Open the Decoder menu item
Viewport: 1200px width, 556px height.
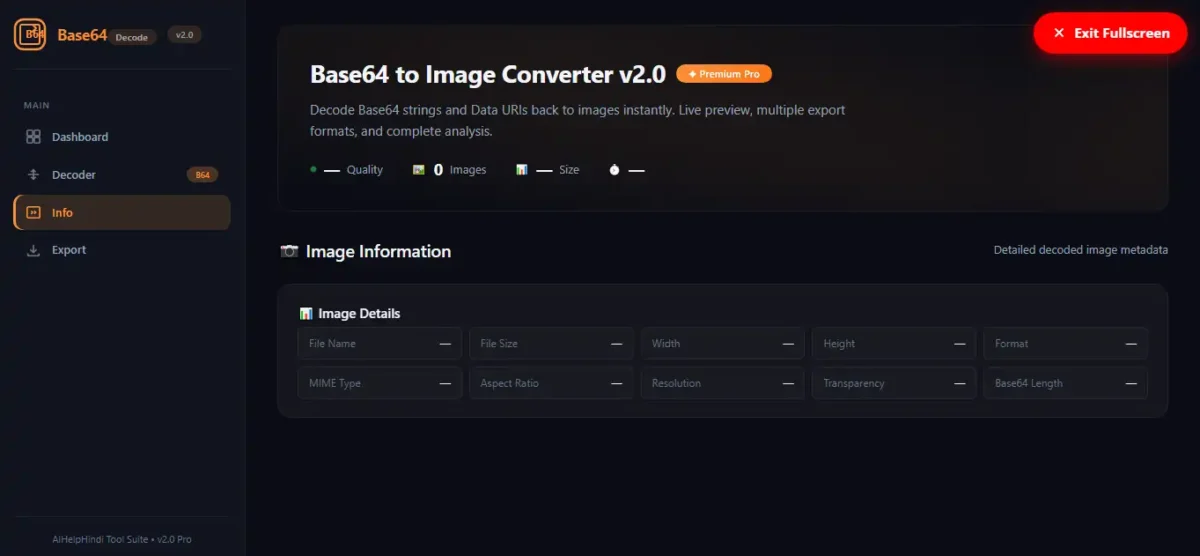[122, 175]
